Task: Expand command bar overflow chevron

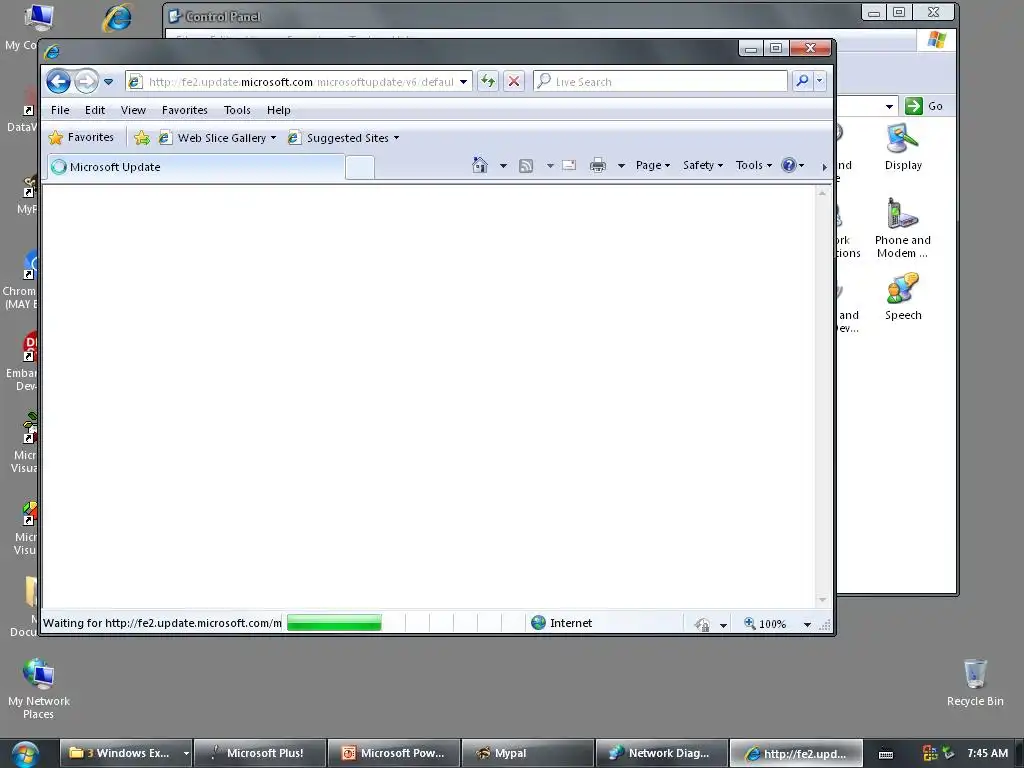Action: click(824, 167)
